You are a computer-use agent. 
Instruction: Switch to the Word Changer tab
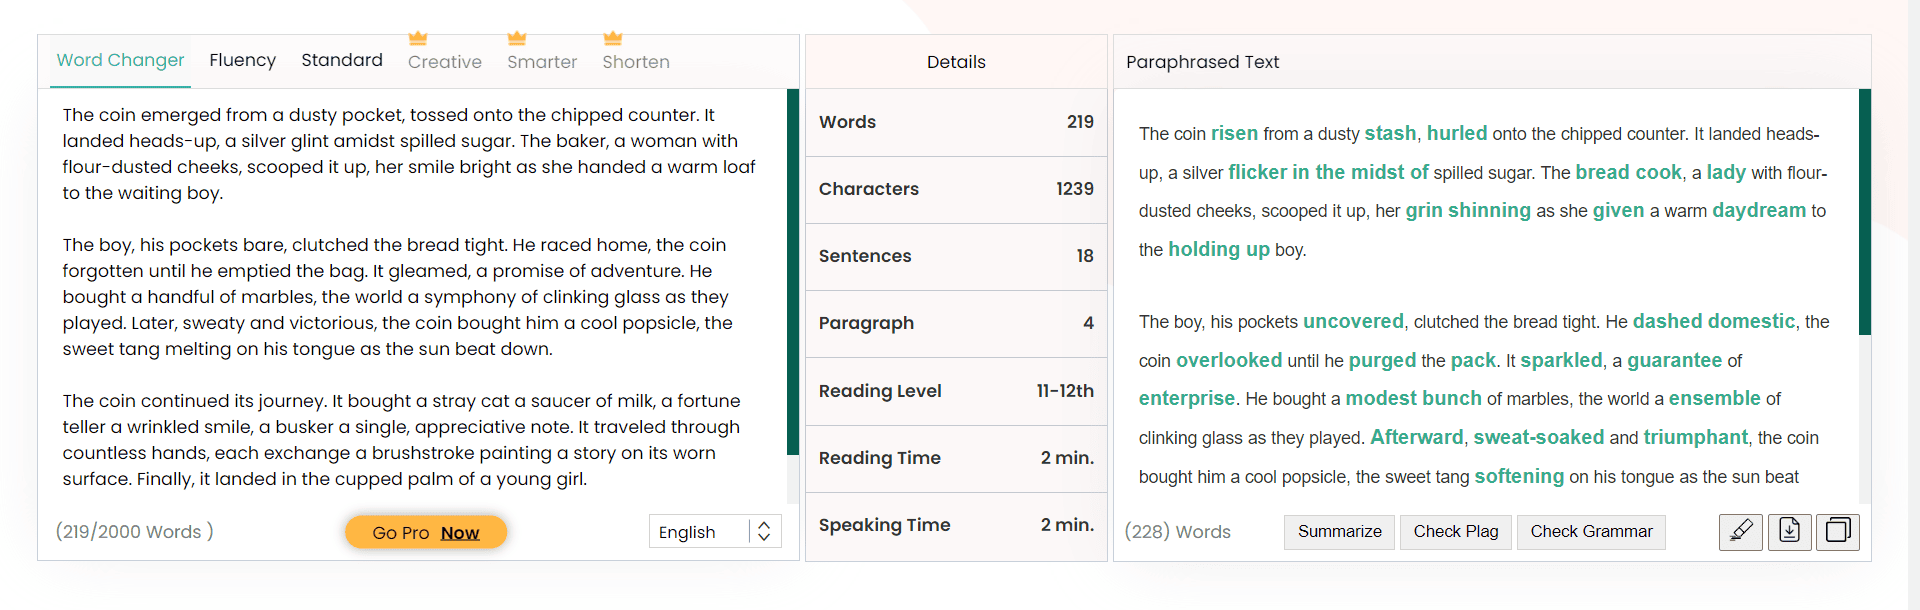[x=120, y=60]
